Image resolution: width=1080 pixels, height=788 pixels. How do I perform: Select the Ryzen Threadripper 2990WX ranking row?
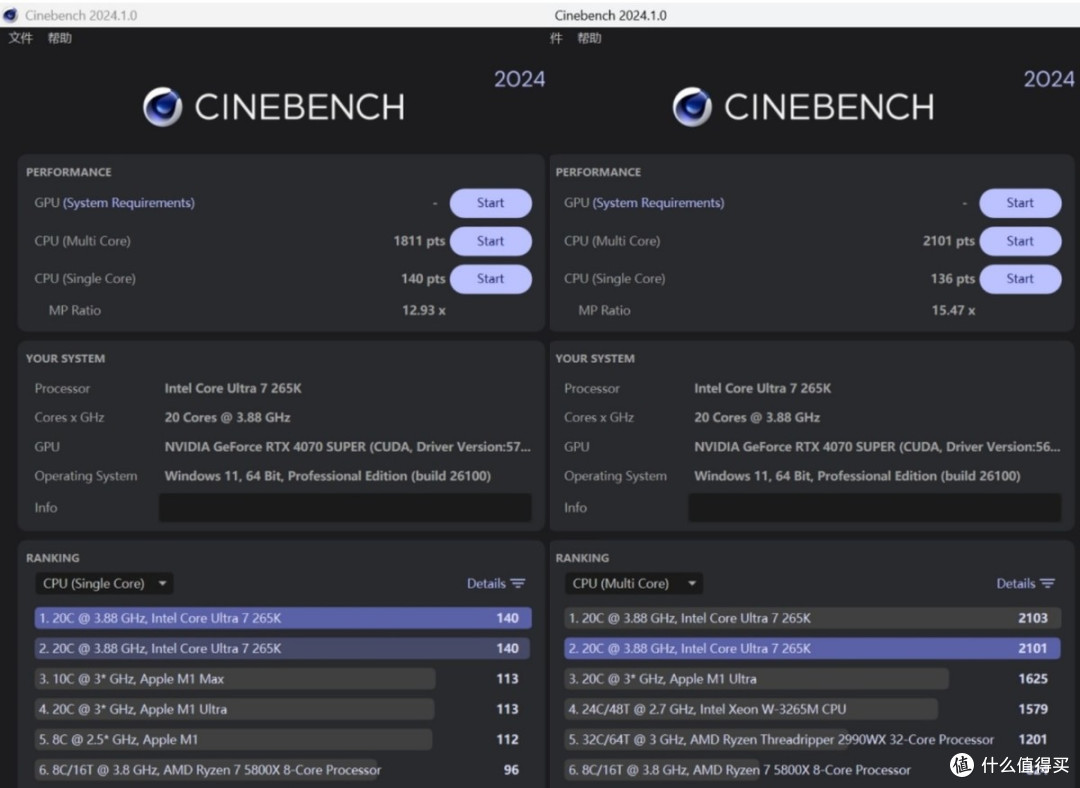pos(813,739)
